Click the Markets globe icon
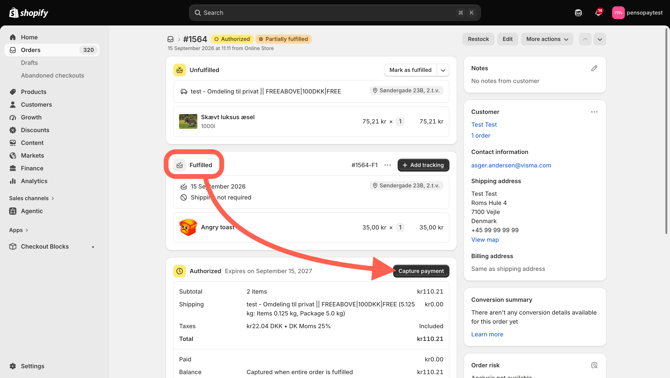The height and width of the screenshot is (378, 670). point(13,155)
